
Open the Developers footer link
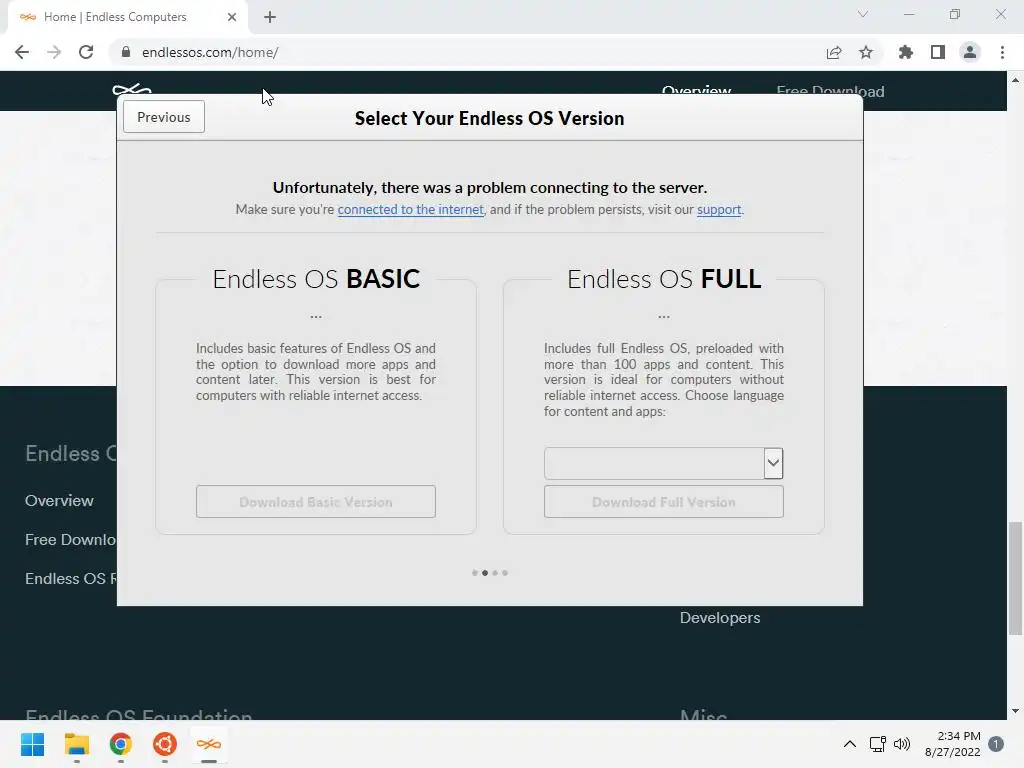[x=720, y=618]
